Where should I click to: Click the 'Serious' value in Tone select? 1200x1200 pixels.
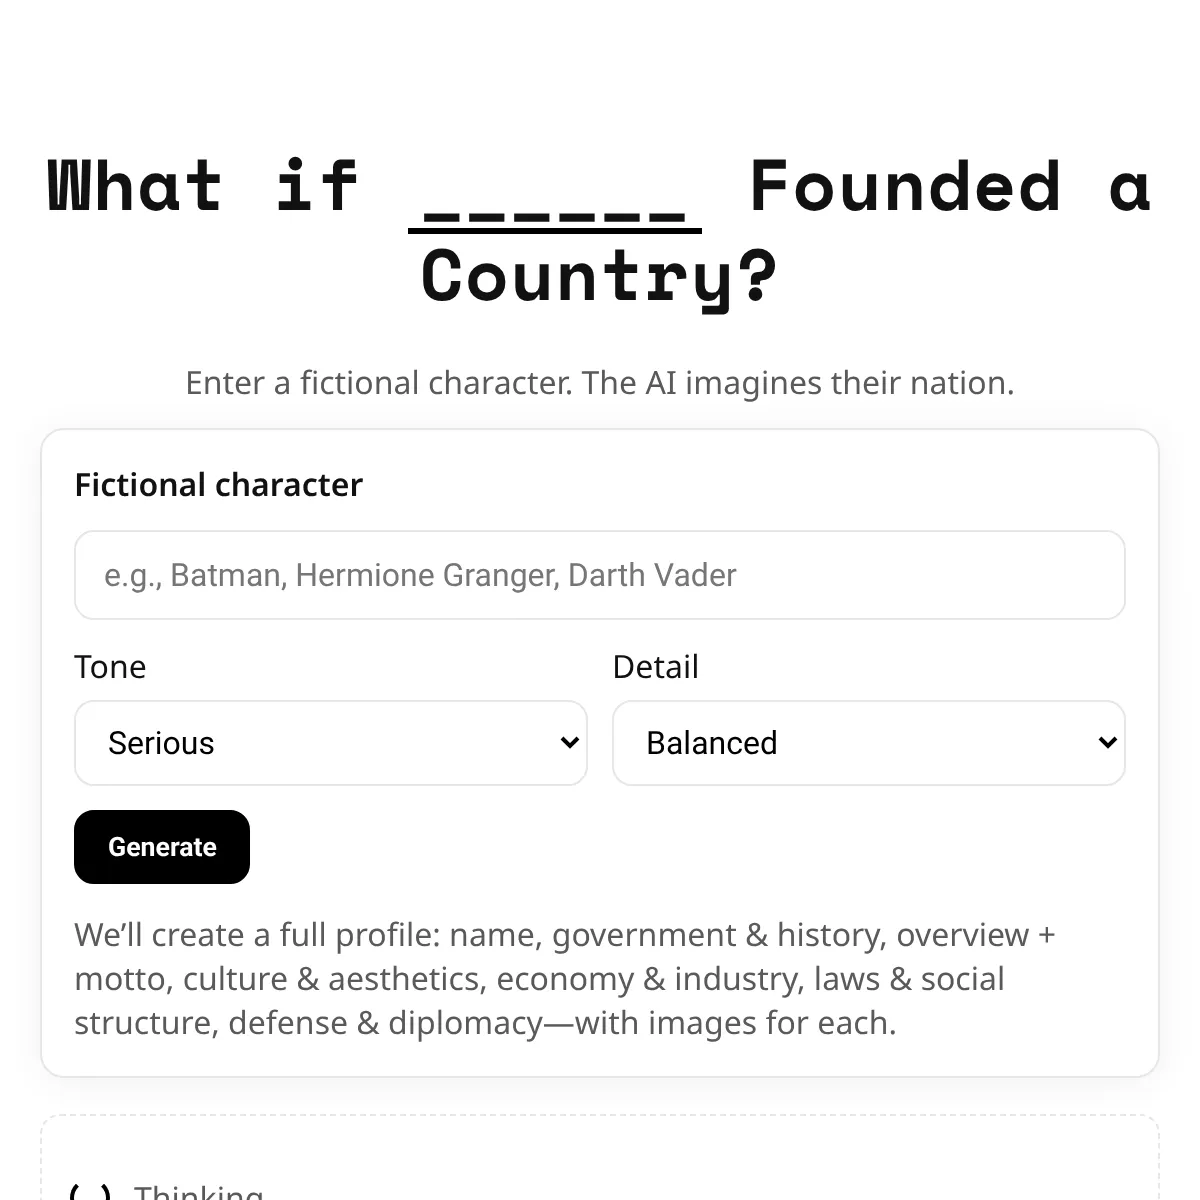pos(161,743)
